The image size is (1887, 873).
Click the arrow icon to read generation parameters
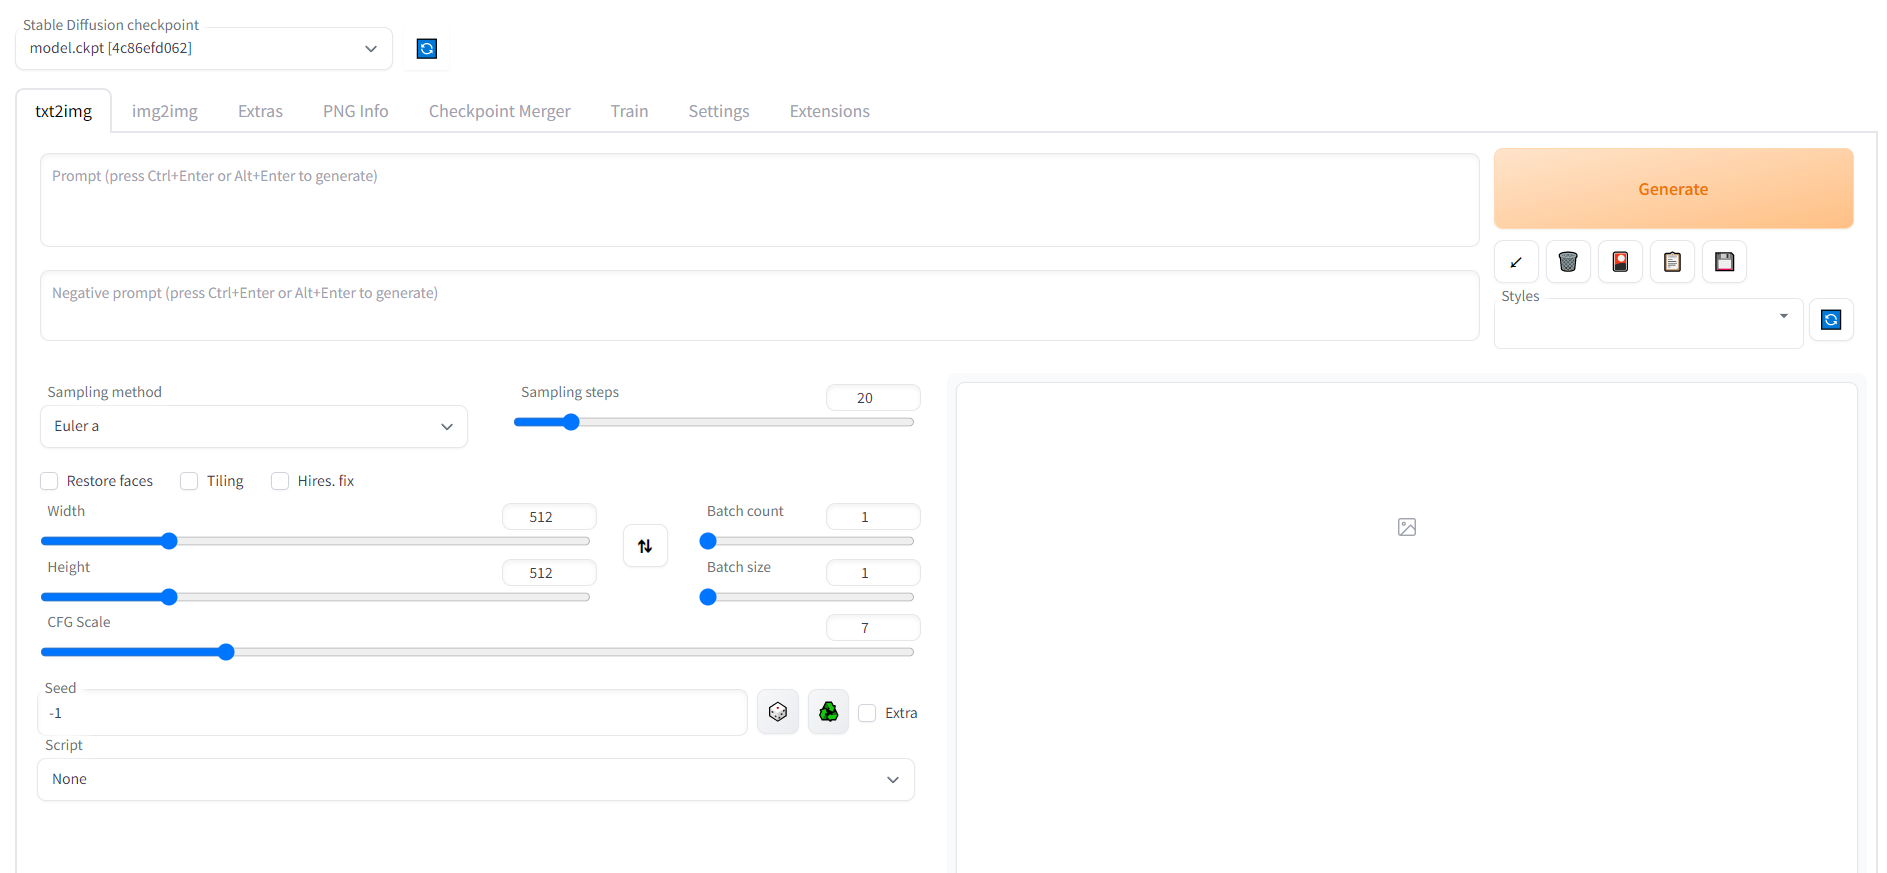pyautogui.click(x=1516, y=262)
